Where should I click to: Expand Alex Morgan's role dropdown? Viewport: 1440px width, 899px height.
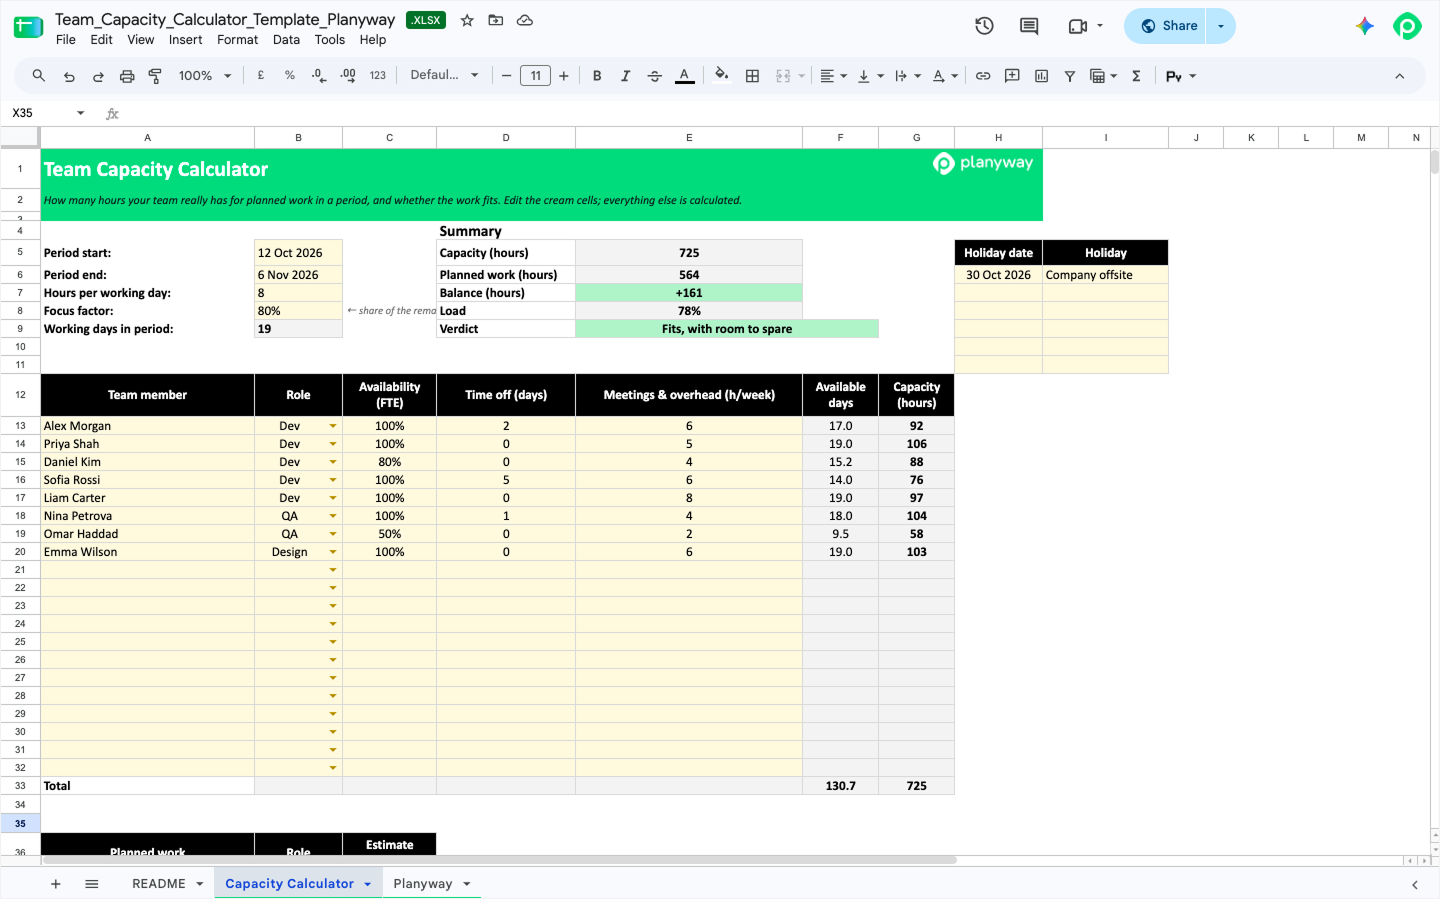[333, 426]
